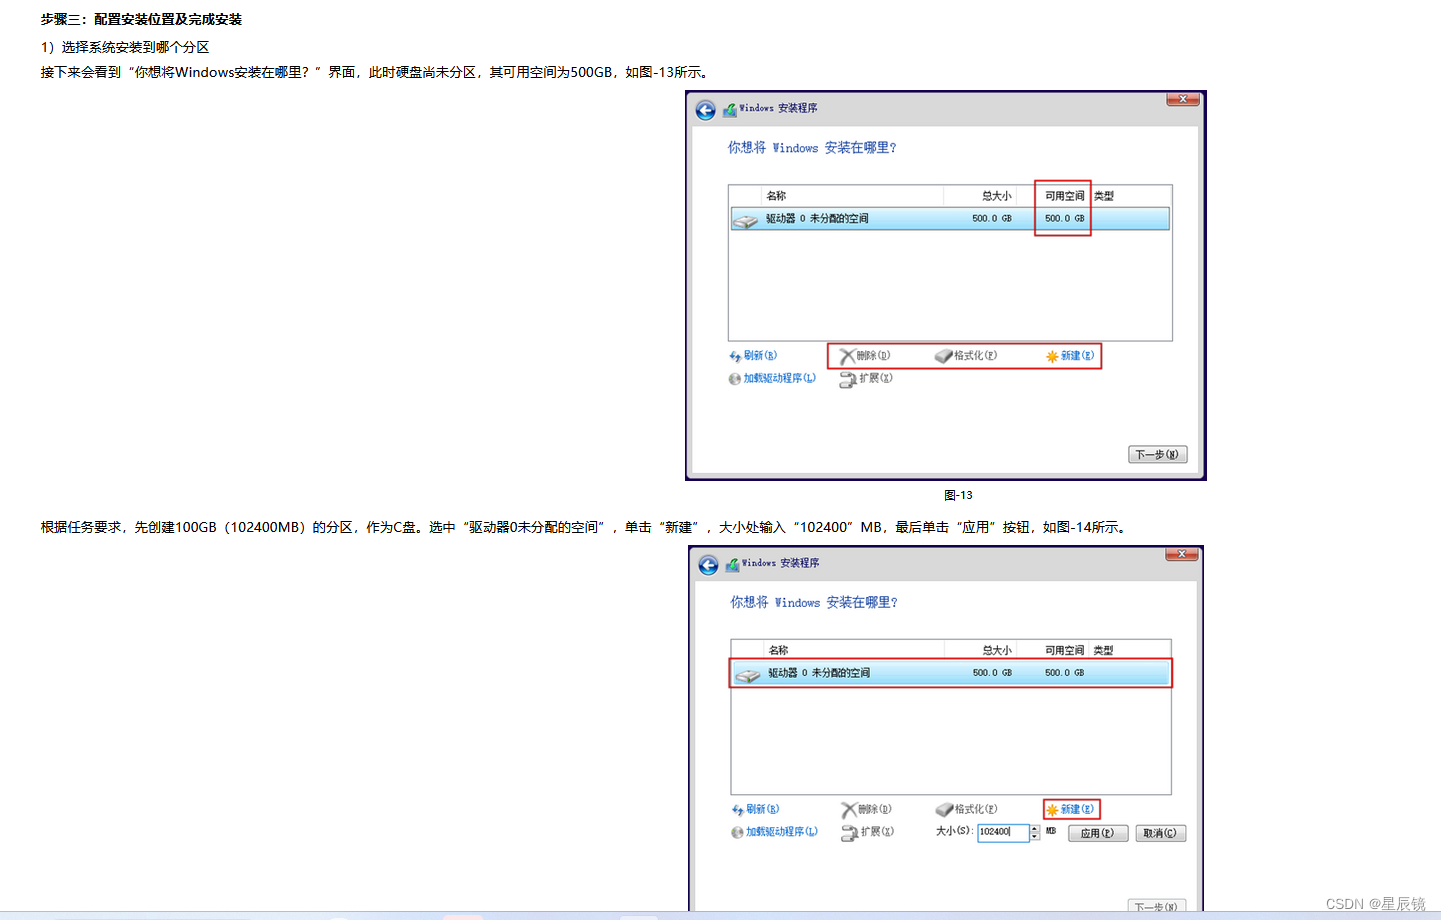This screenshot has height=920, width=1441.
Task: Click the drive icon in the lower dialog's disk row
Action: [x=748, y=675]
